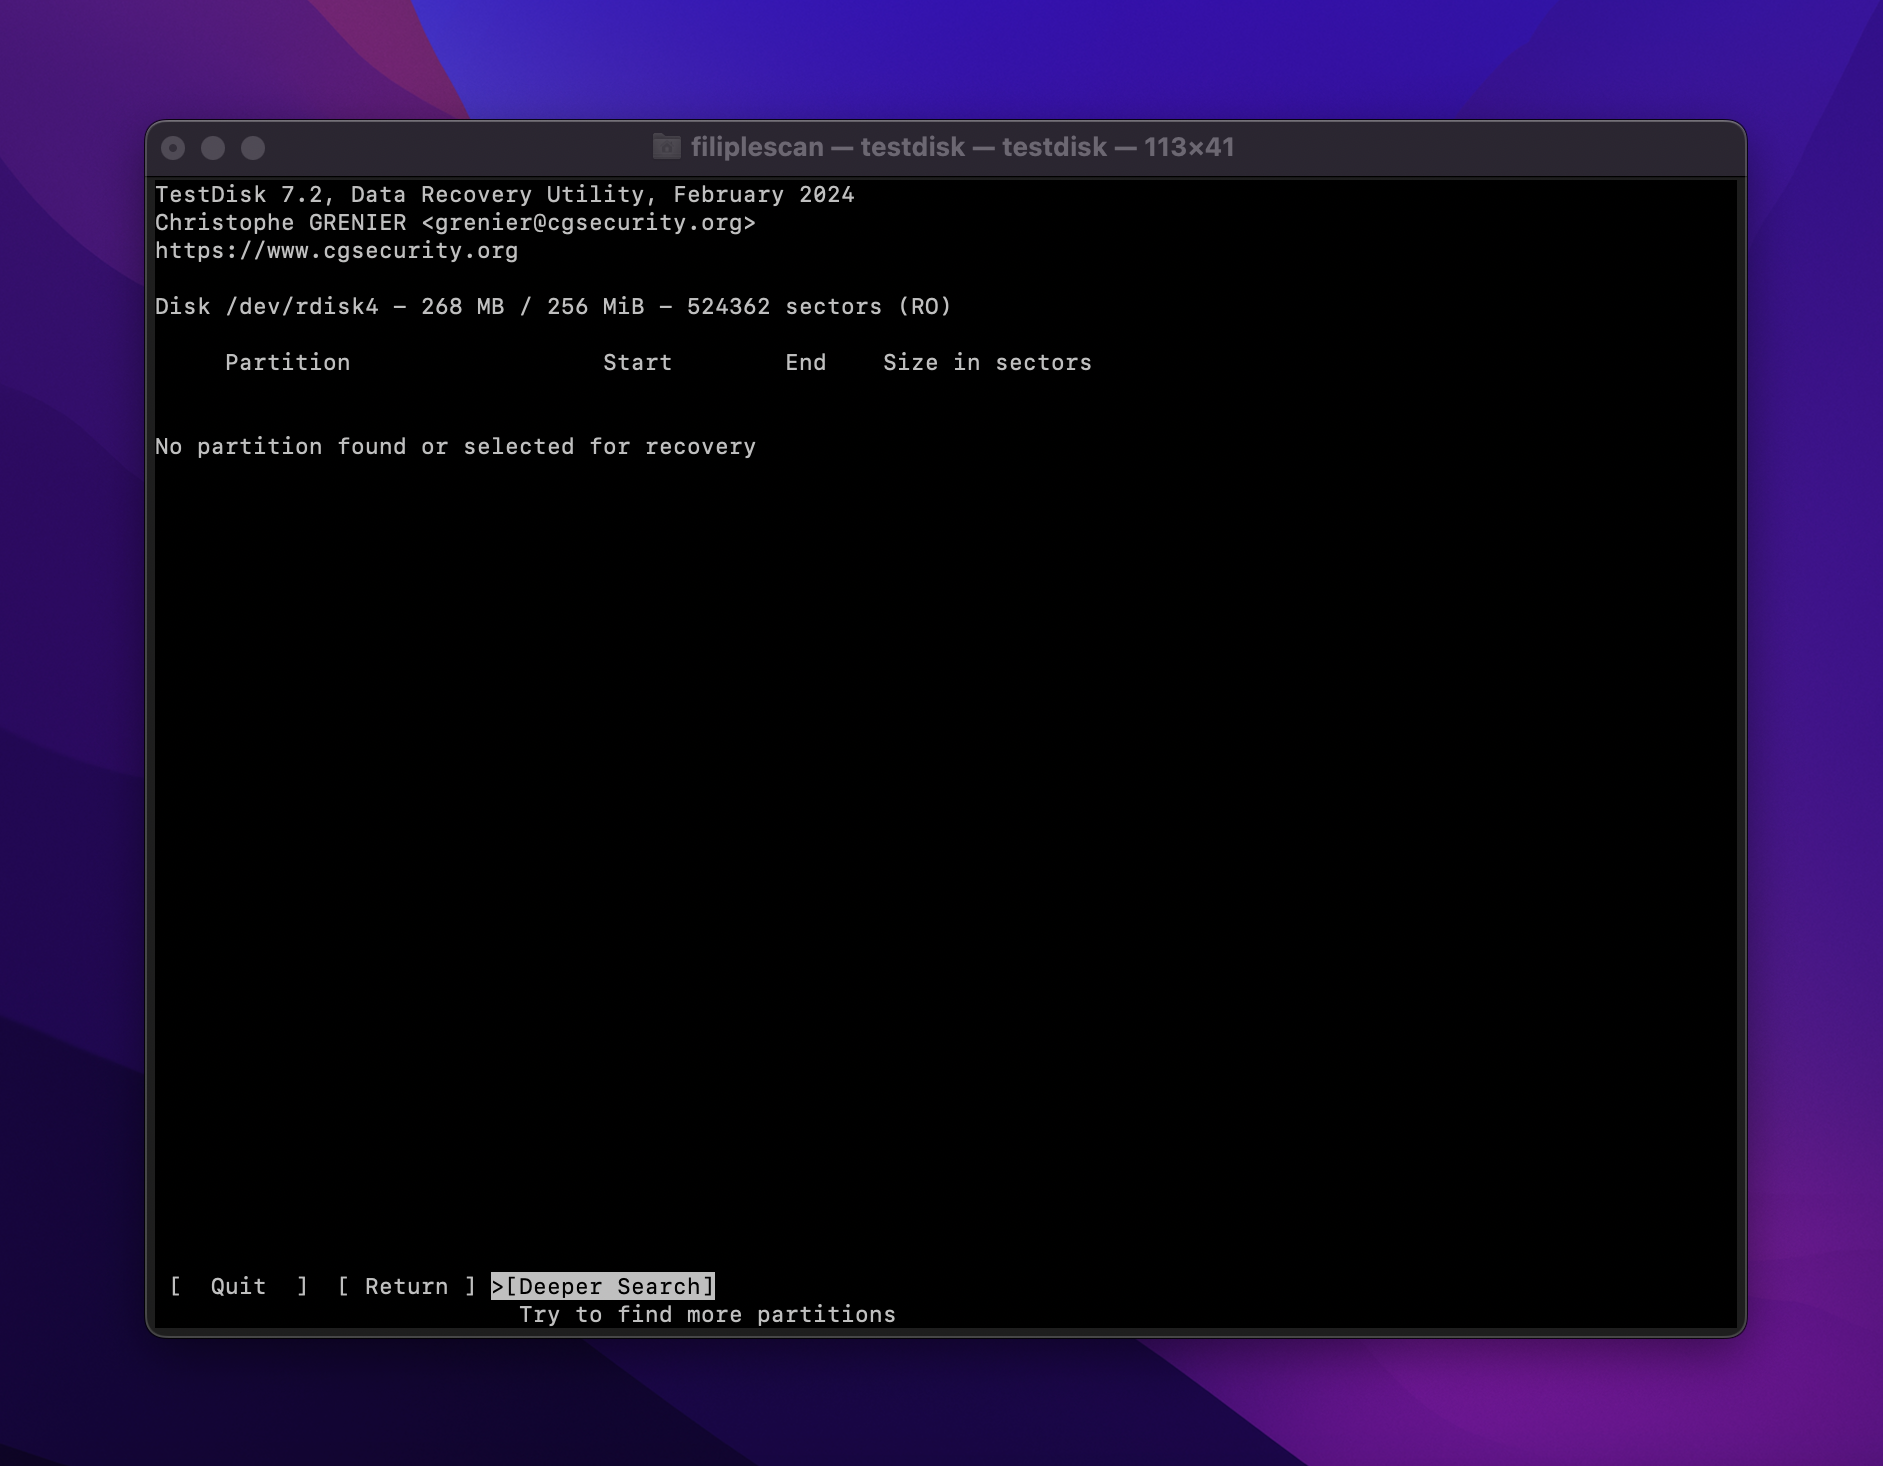Click 'No partition found or selected' message

(x=456, y=447)
